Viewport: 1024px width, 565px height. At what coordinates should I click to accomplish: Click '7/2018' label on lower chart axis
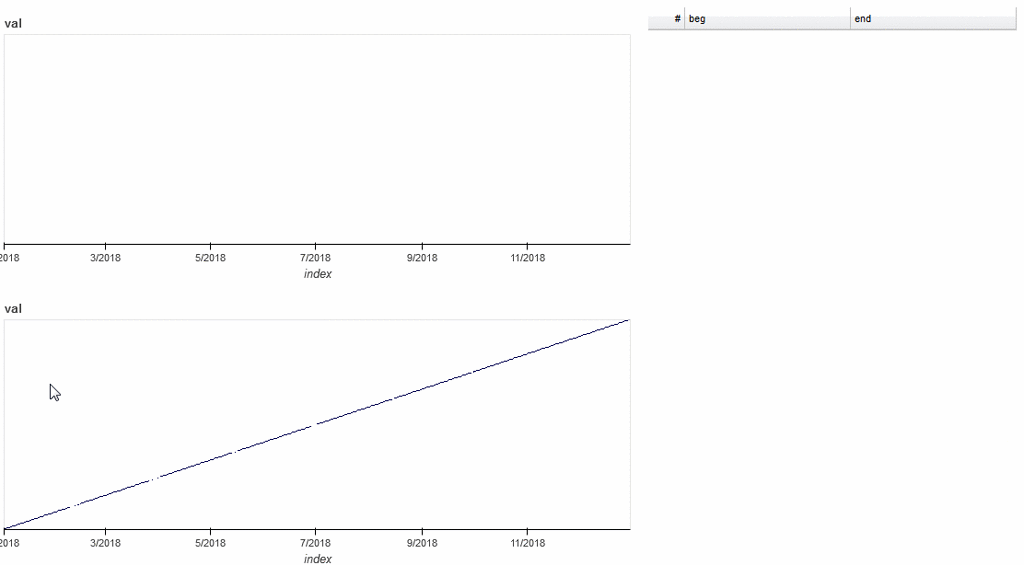315,543
